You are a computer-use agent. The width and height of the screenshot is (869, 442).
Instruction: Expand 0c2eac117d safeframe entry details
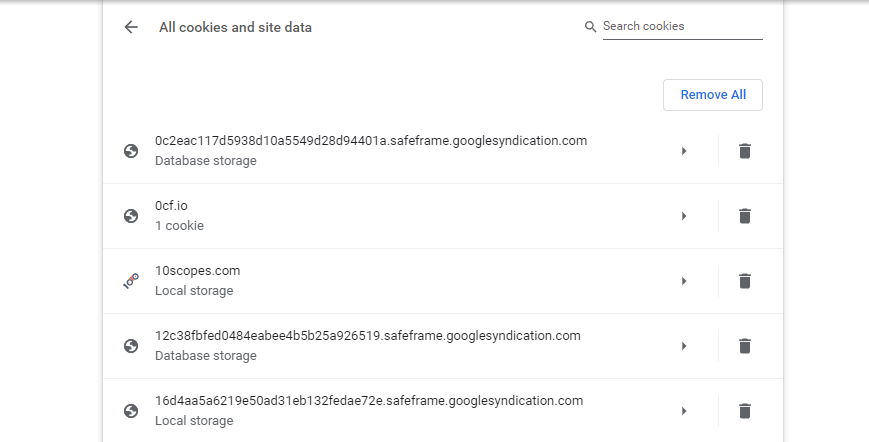684,151
